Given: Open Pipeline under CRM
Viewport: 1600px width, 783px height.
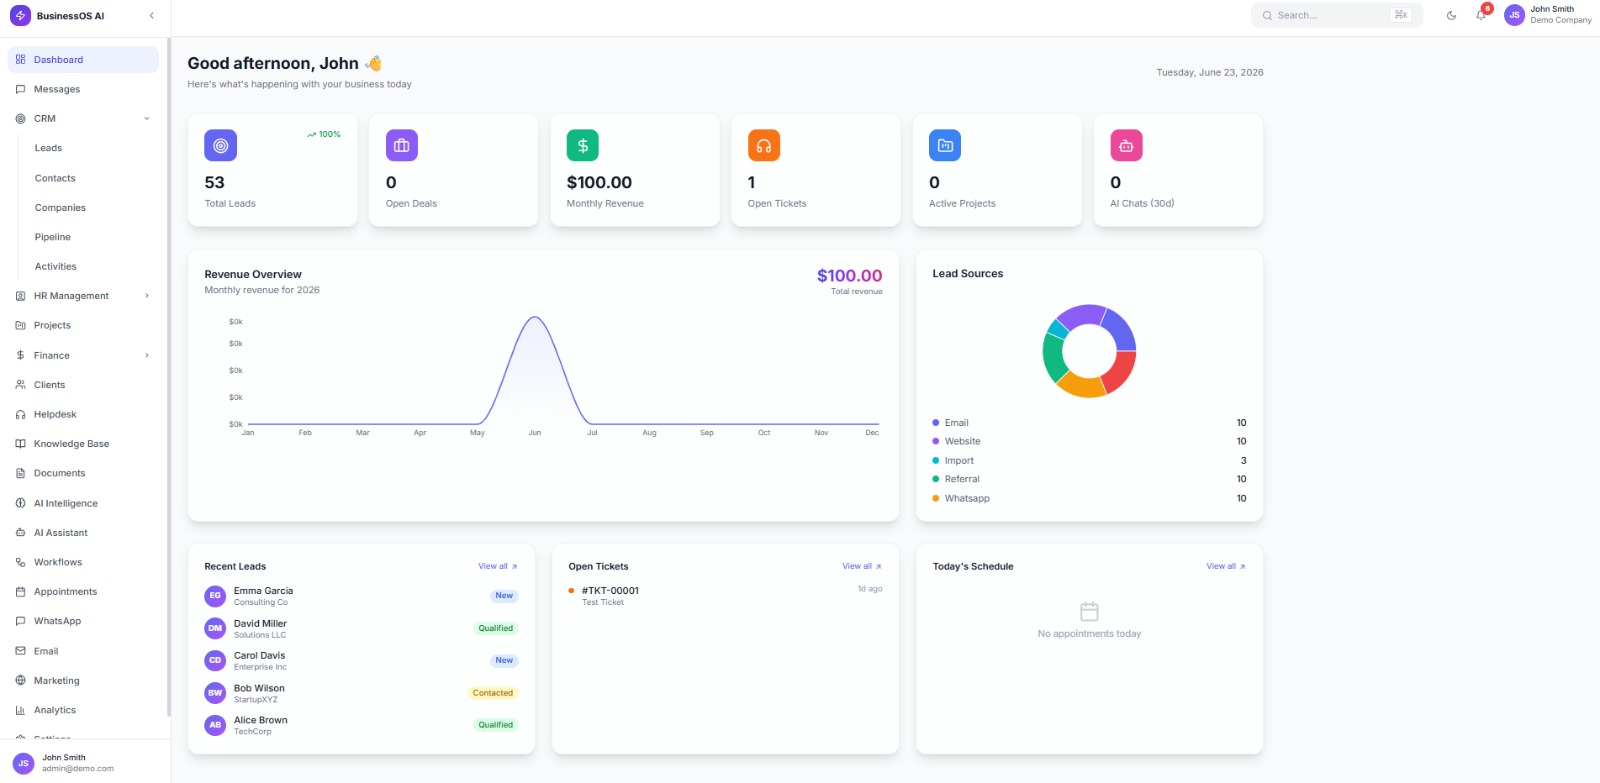Looking at the screenshot, I should (x=52, y=237).
